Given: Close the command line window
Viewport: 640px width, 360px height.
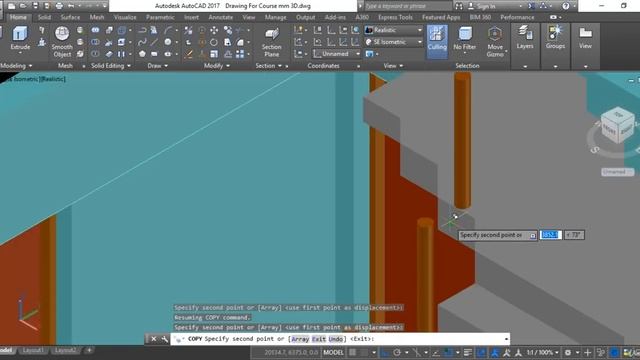Looking at the screenshot, I should tap(153, 339).
